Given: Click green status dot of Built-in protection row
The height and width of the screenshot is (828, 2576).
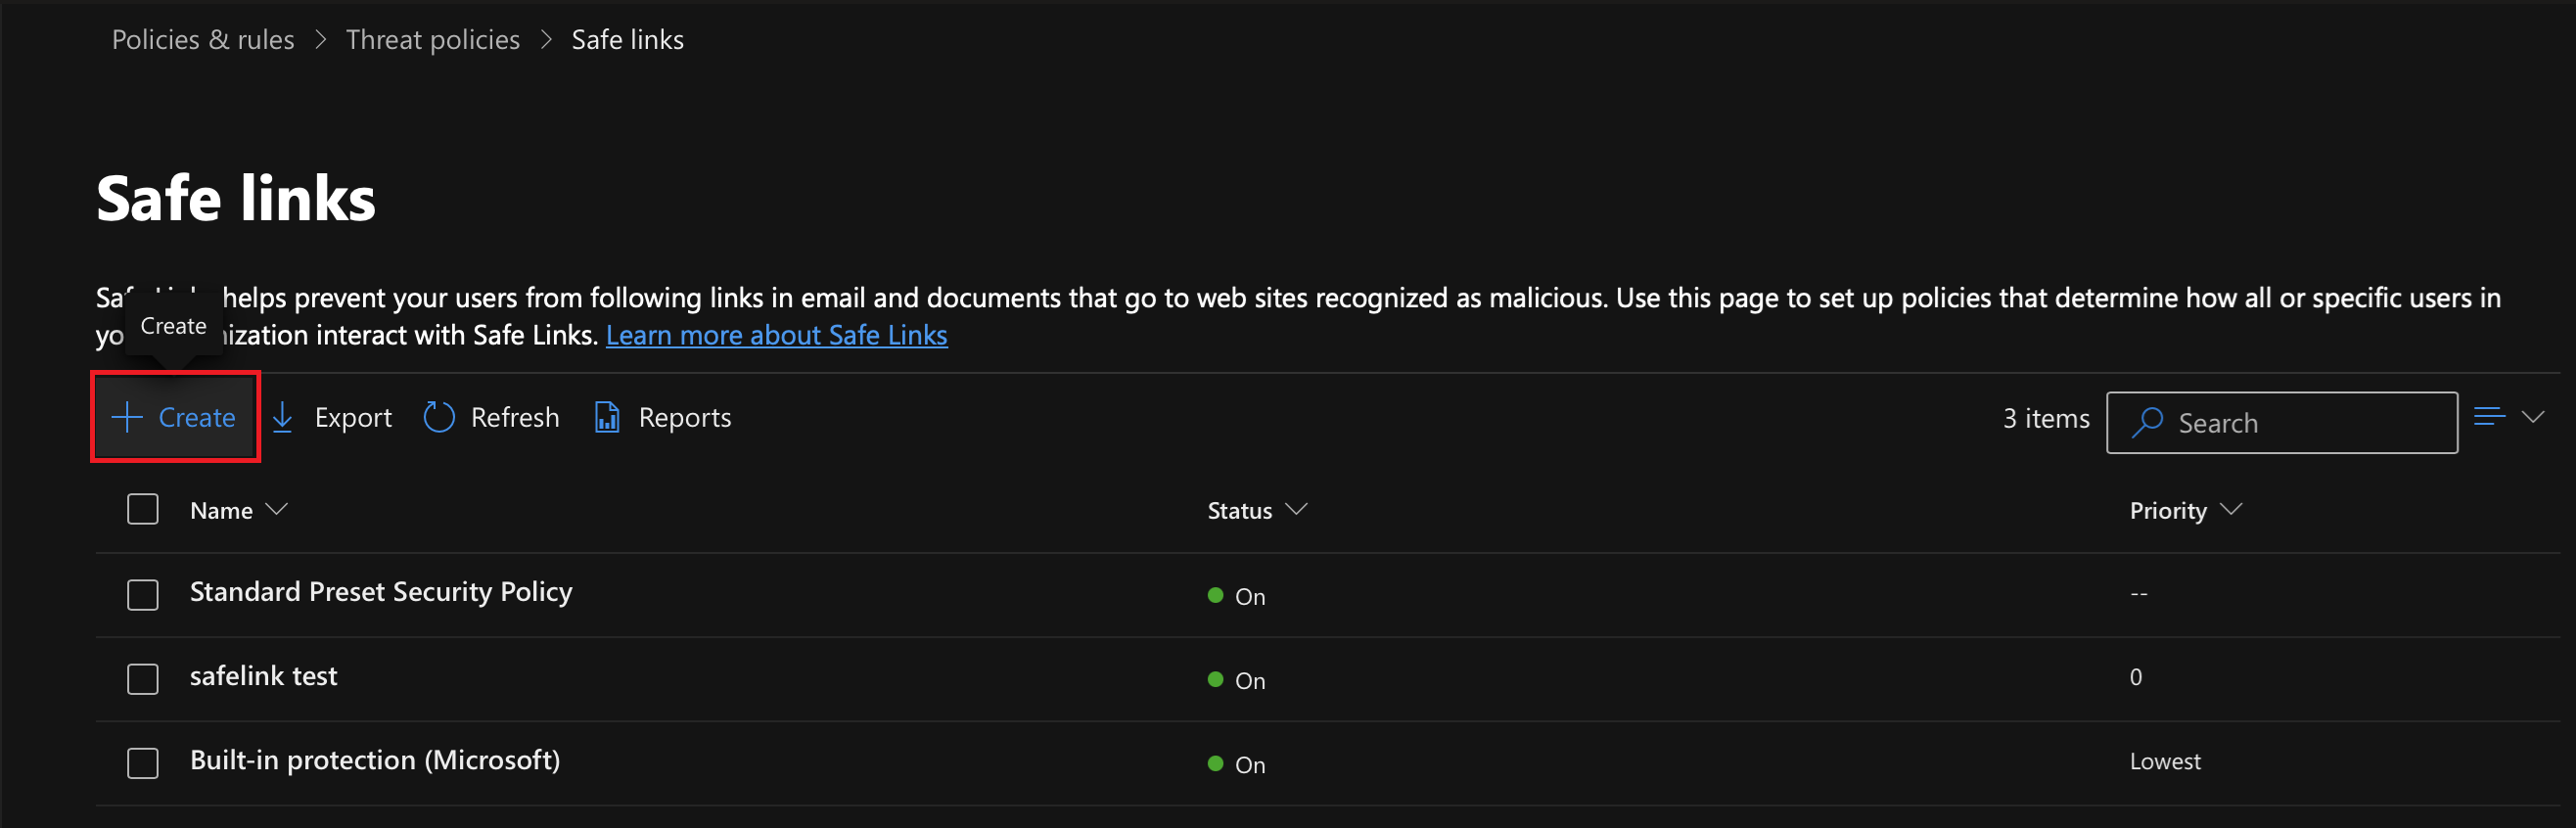Looking at the screenshot, I should tap(1215, 763).
